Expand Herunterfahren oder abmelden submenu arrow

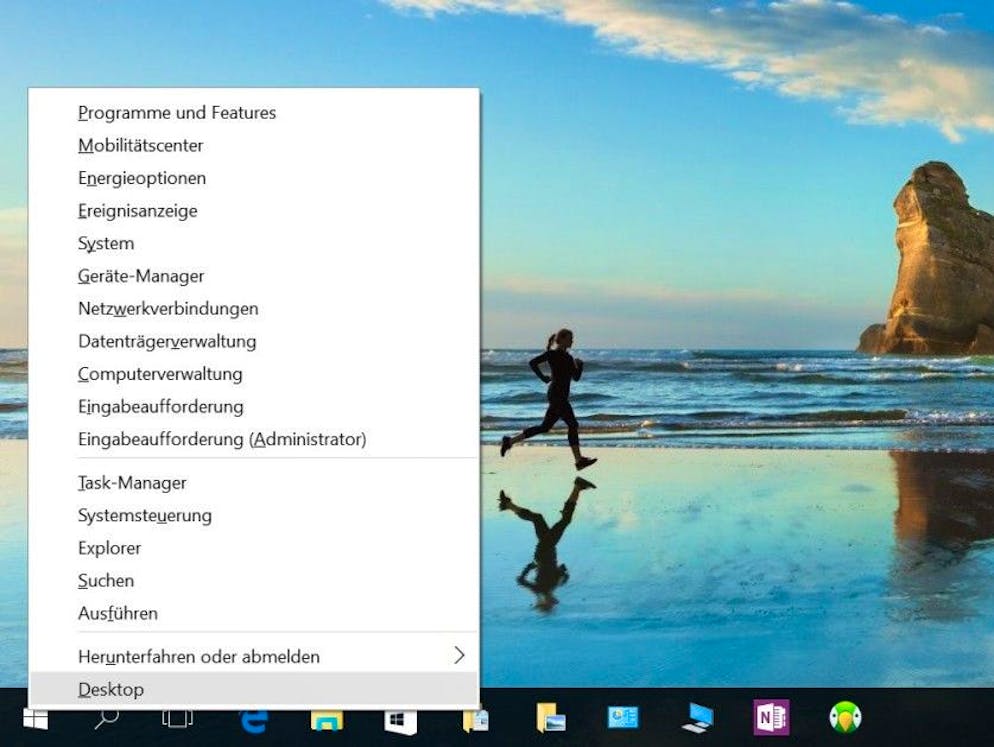[460, 656]
